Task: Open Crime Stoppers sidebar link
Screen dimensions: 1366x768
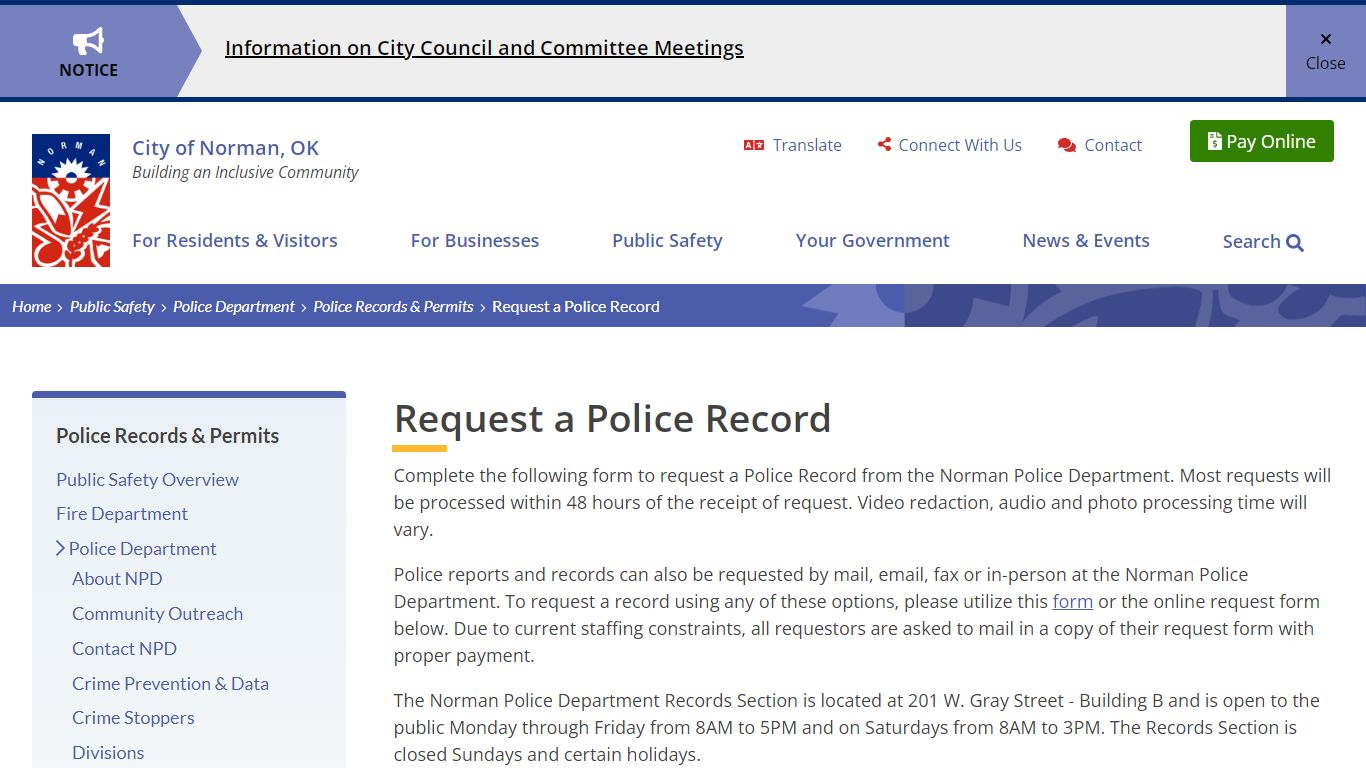Action: coord(133,717)
